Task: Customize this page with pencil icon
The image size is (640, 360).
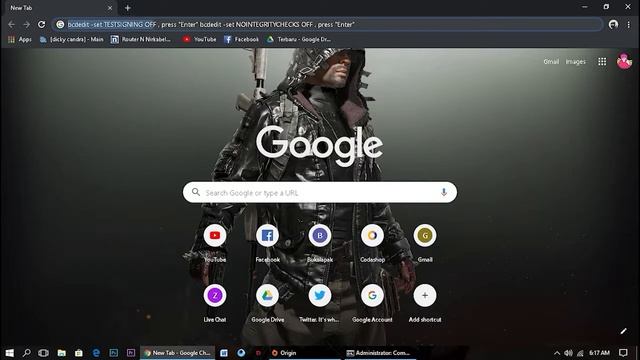Action: [x=623, y=331]
